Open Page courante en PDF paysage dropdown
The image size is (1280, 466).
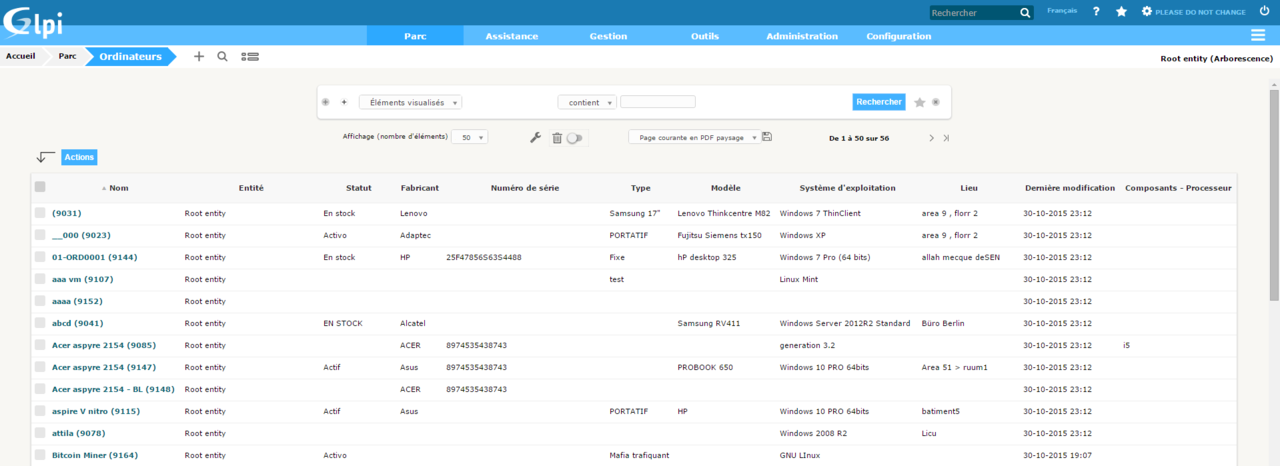pos(693,137)
